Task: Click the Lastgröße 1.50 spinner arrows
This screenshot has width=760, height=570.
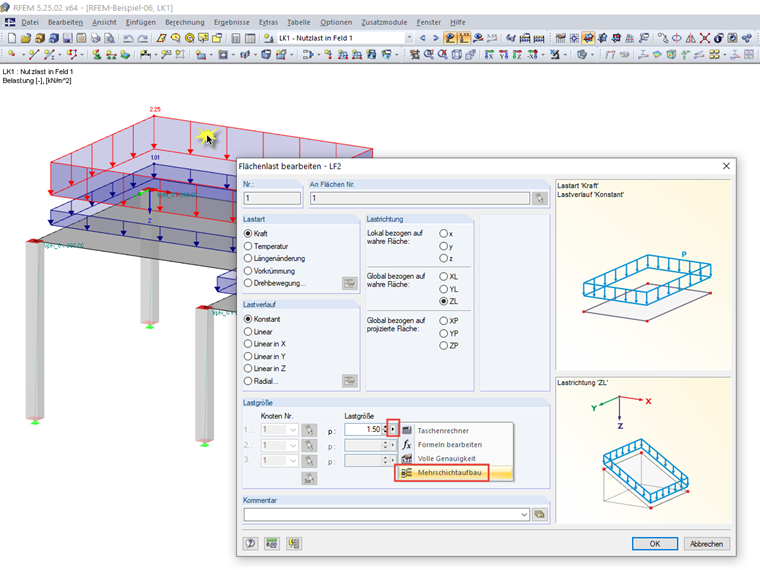Action: (385, 429)
